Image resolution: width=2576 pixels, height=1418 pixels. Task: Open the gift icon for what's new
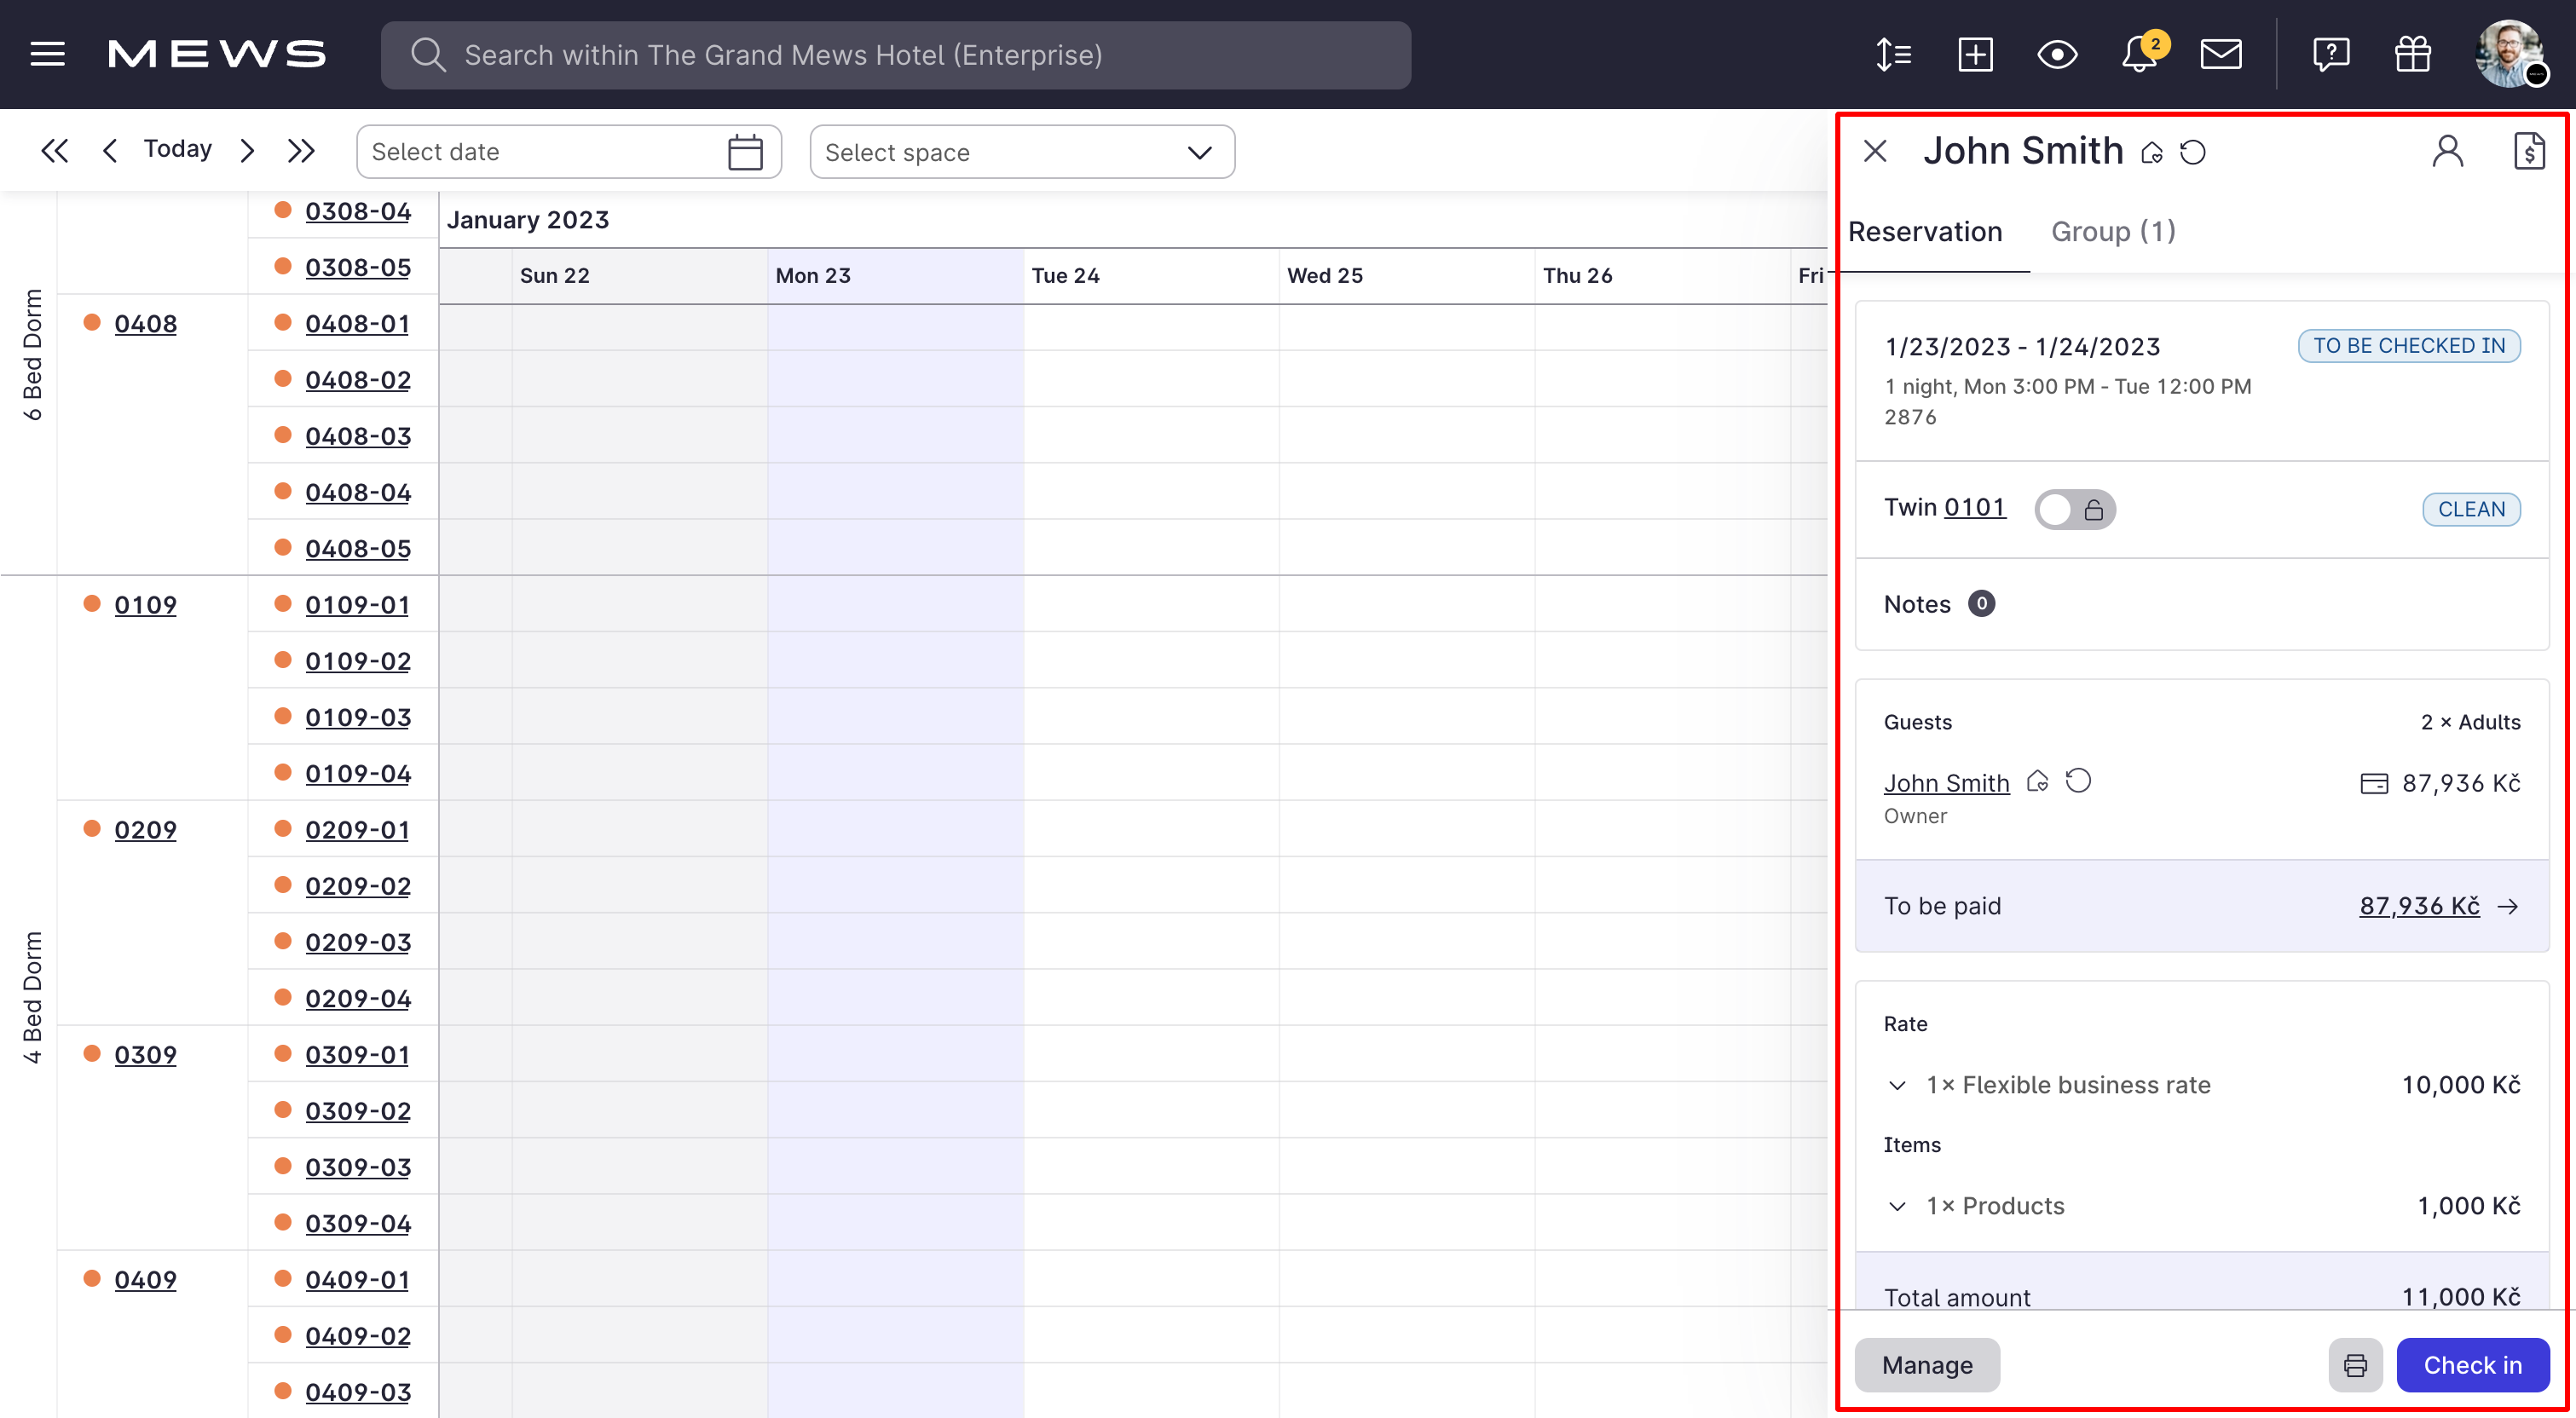2412,55
